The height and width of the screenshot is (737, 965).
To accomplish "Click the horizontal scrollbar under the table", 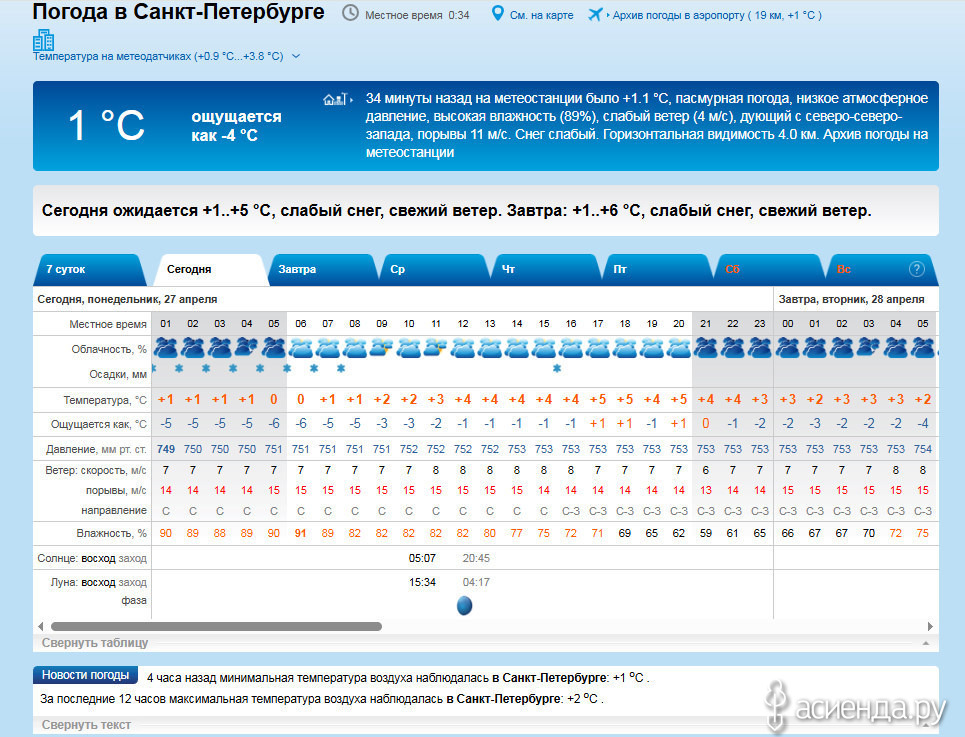I will (x=215, y=627).
